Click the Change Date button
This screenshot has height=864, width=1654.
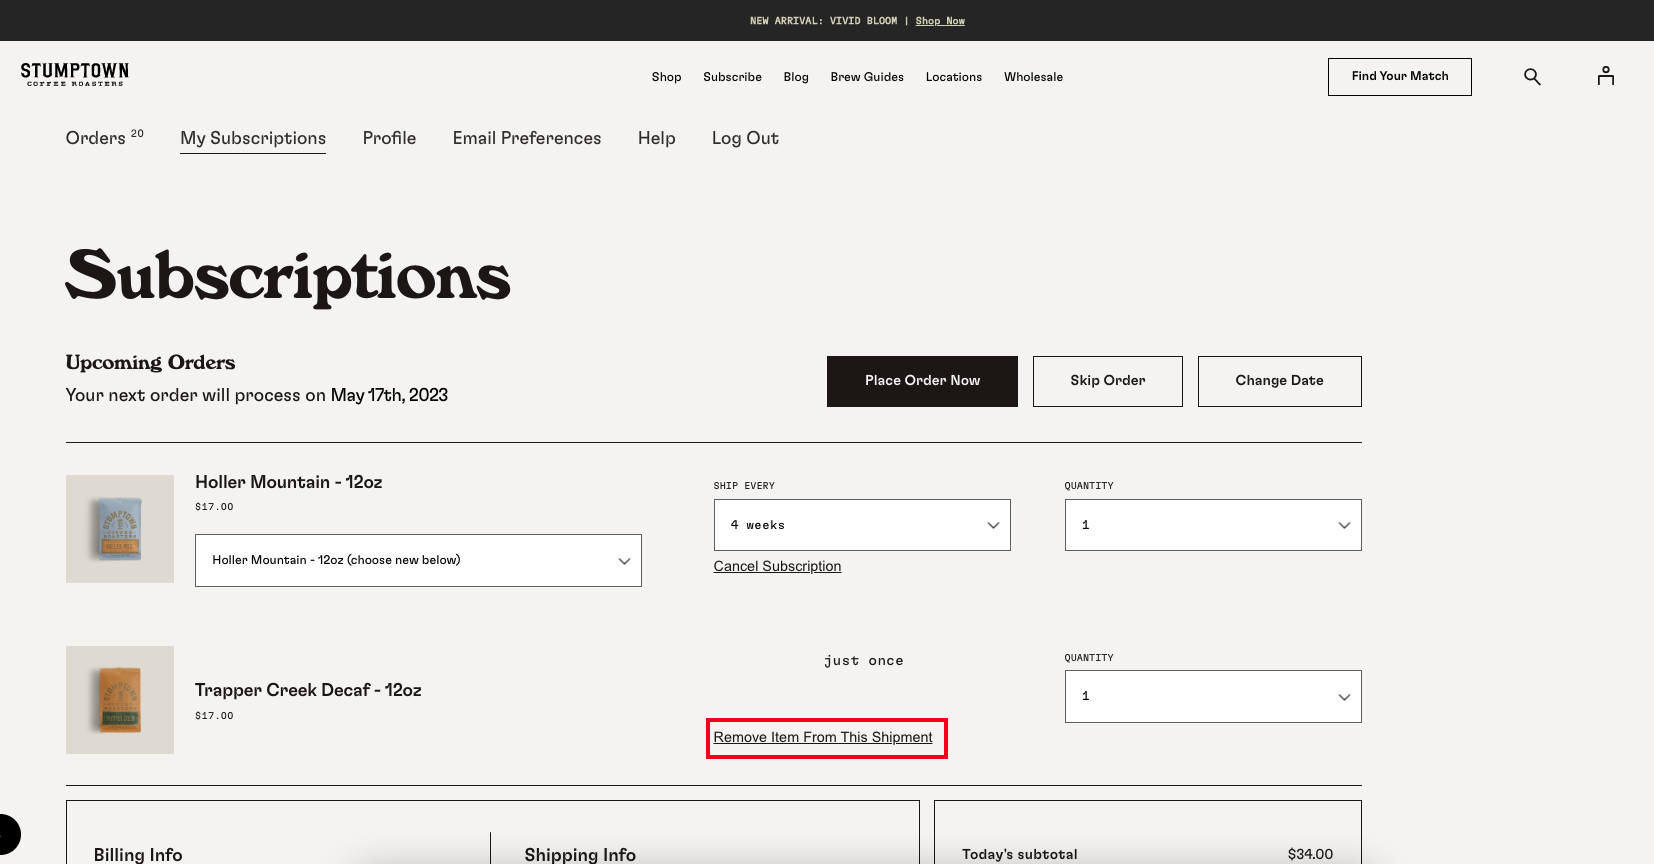[x=1280, y=381]
